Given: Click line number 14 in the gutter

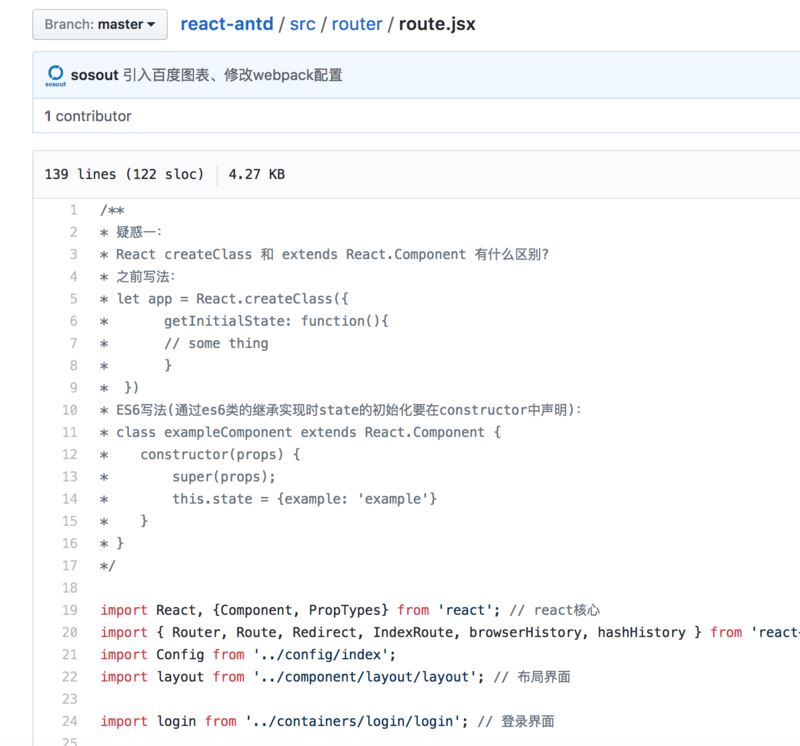Looking at the screenshot, I should pos(70,499).
